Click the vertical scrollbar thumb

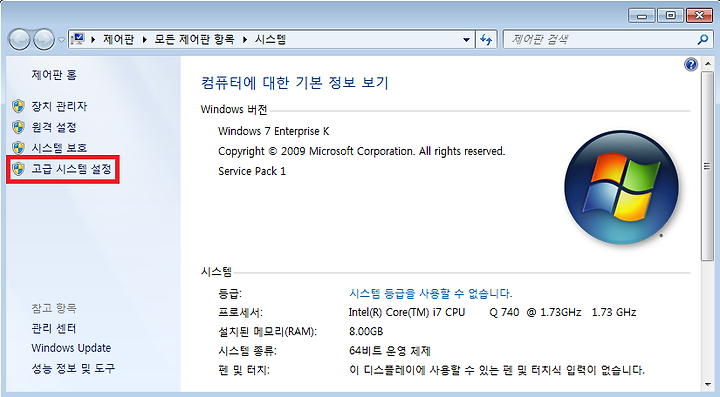(707, 166)
